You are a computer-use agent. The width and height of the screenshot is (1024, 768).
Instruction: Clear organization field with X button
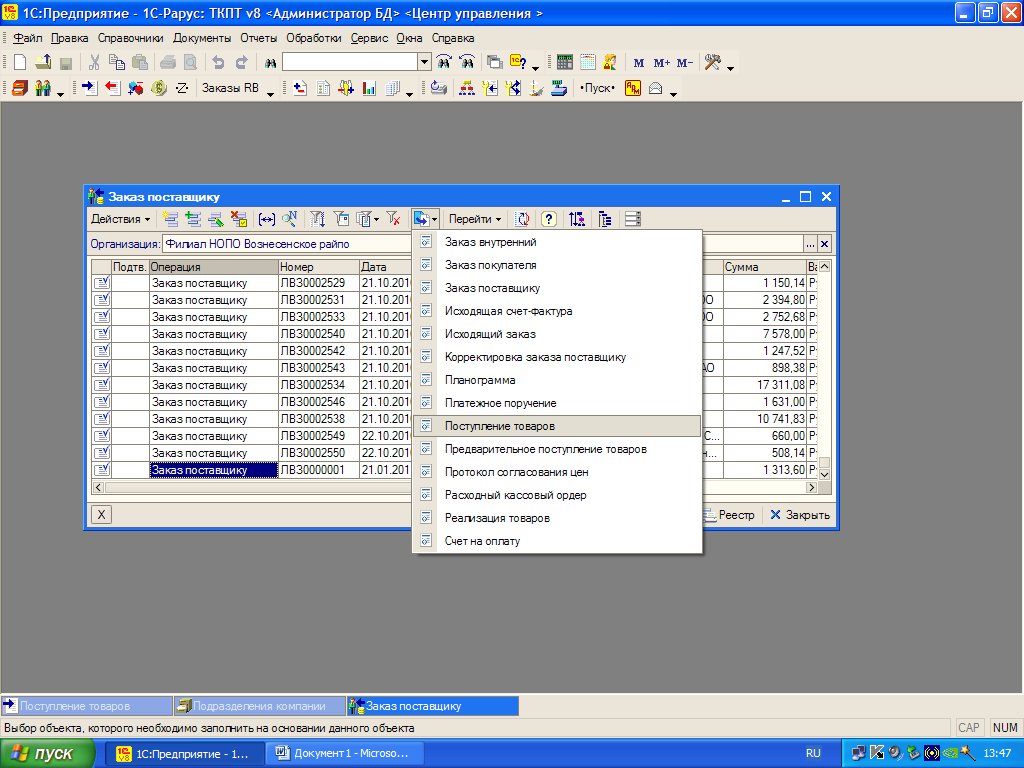click(x=824, y=244)
